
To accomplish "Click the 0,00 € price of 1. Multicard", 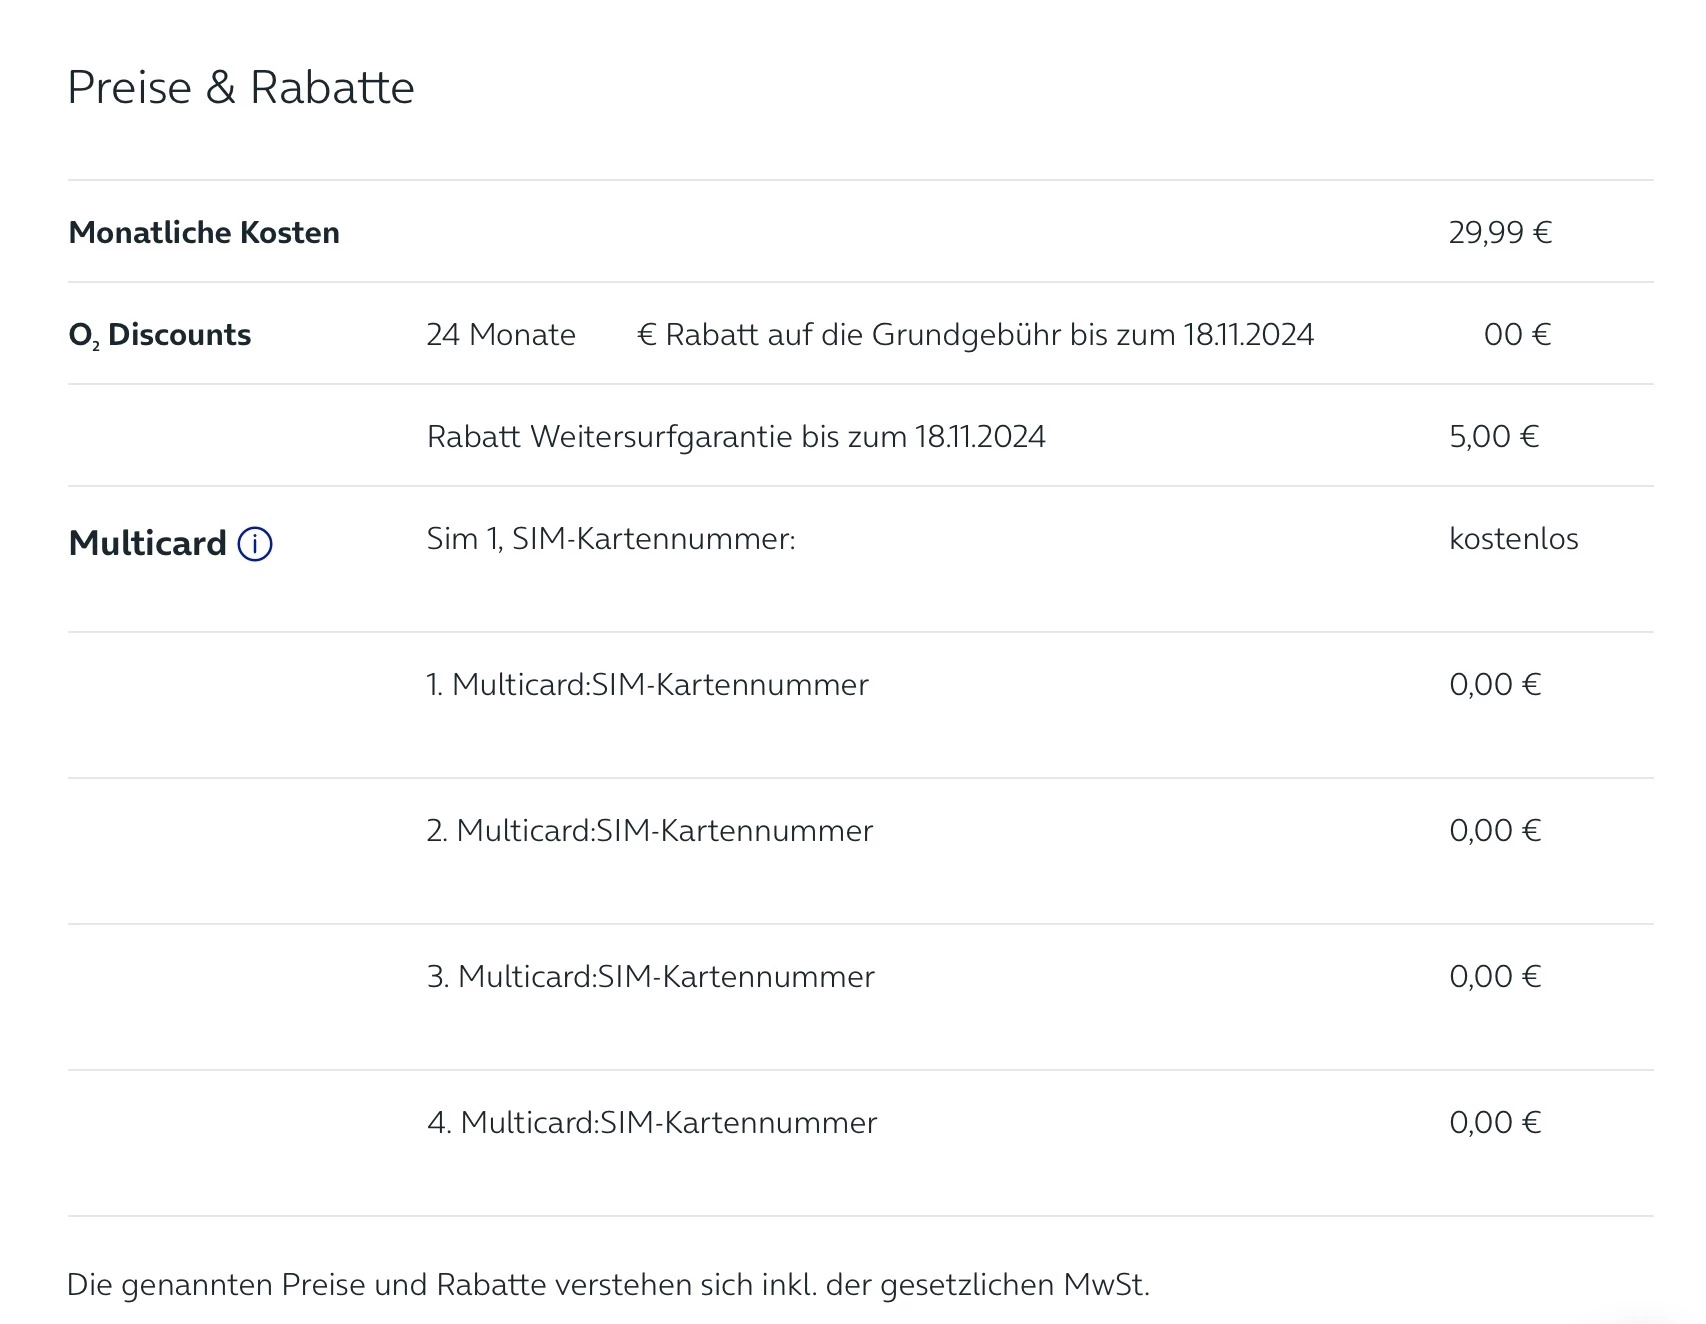I will pyautogui.click(x=1494, y=685).
